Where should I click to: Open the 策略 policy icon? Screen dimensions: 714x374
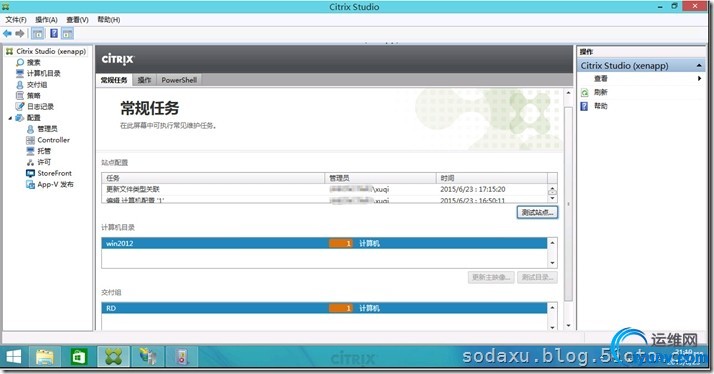point(20,96)
